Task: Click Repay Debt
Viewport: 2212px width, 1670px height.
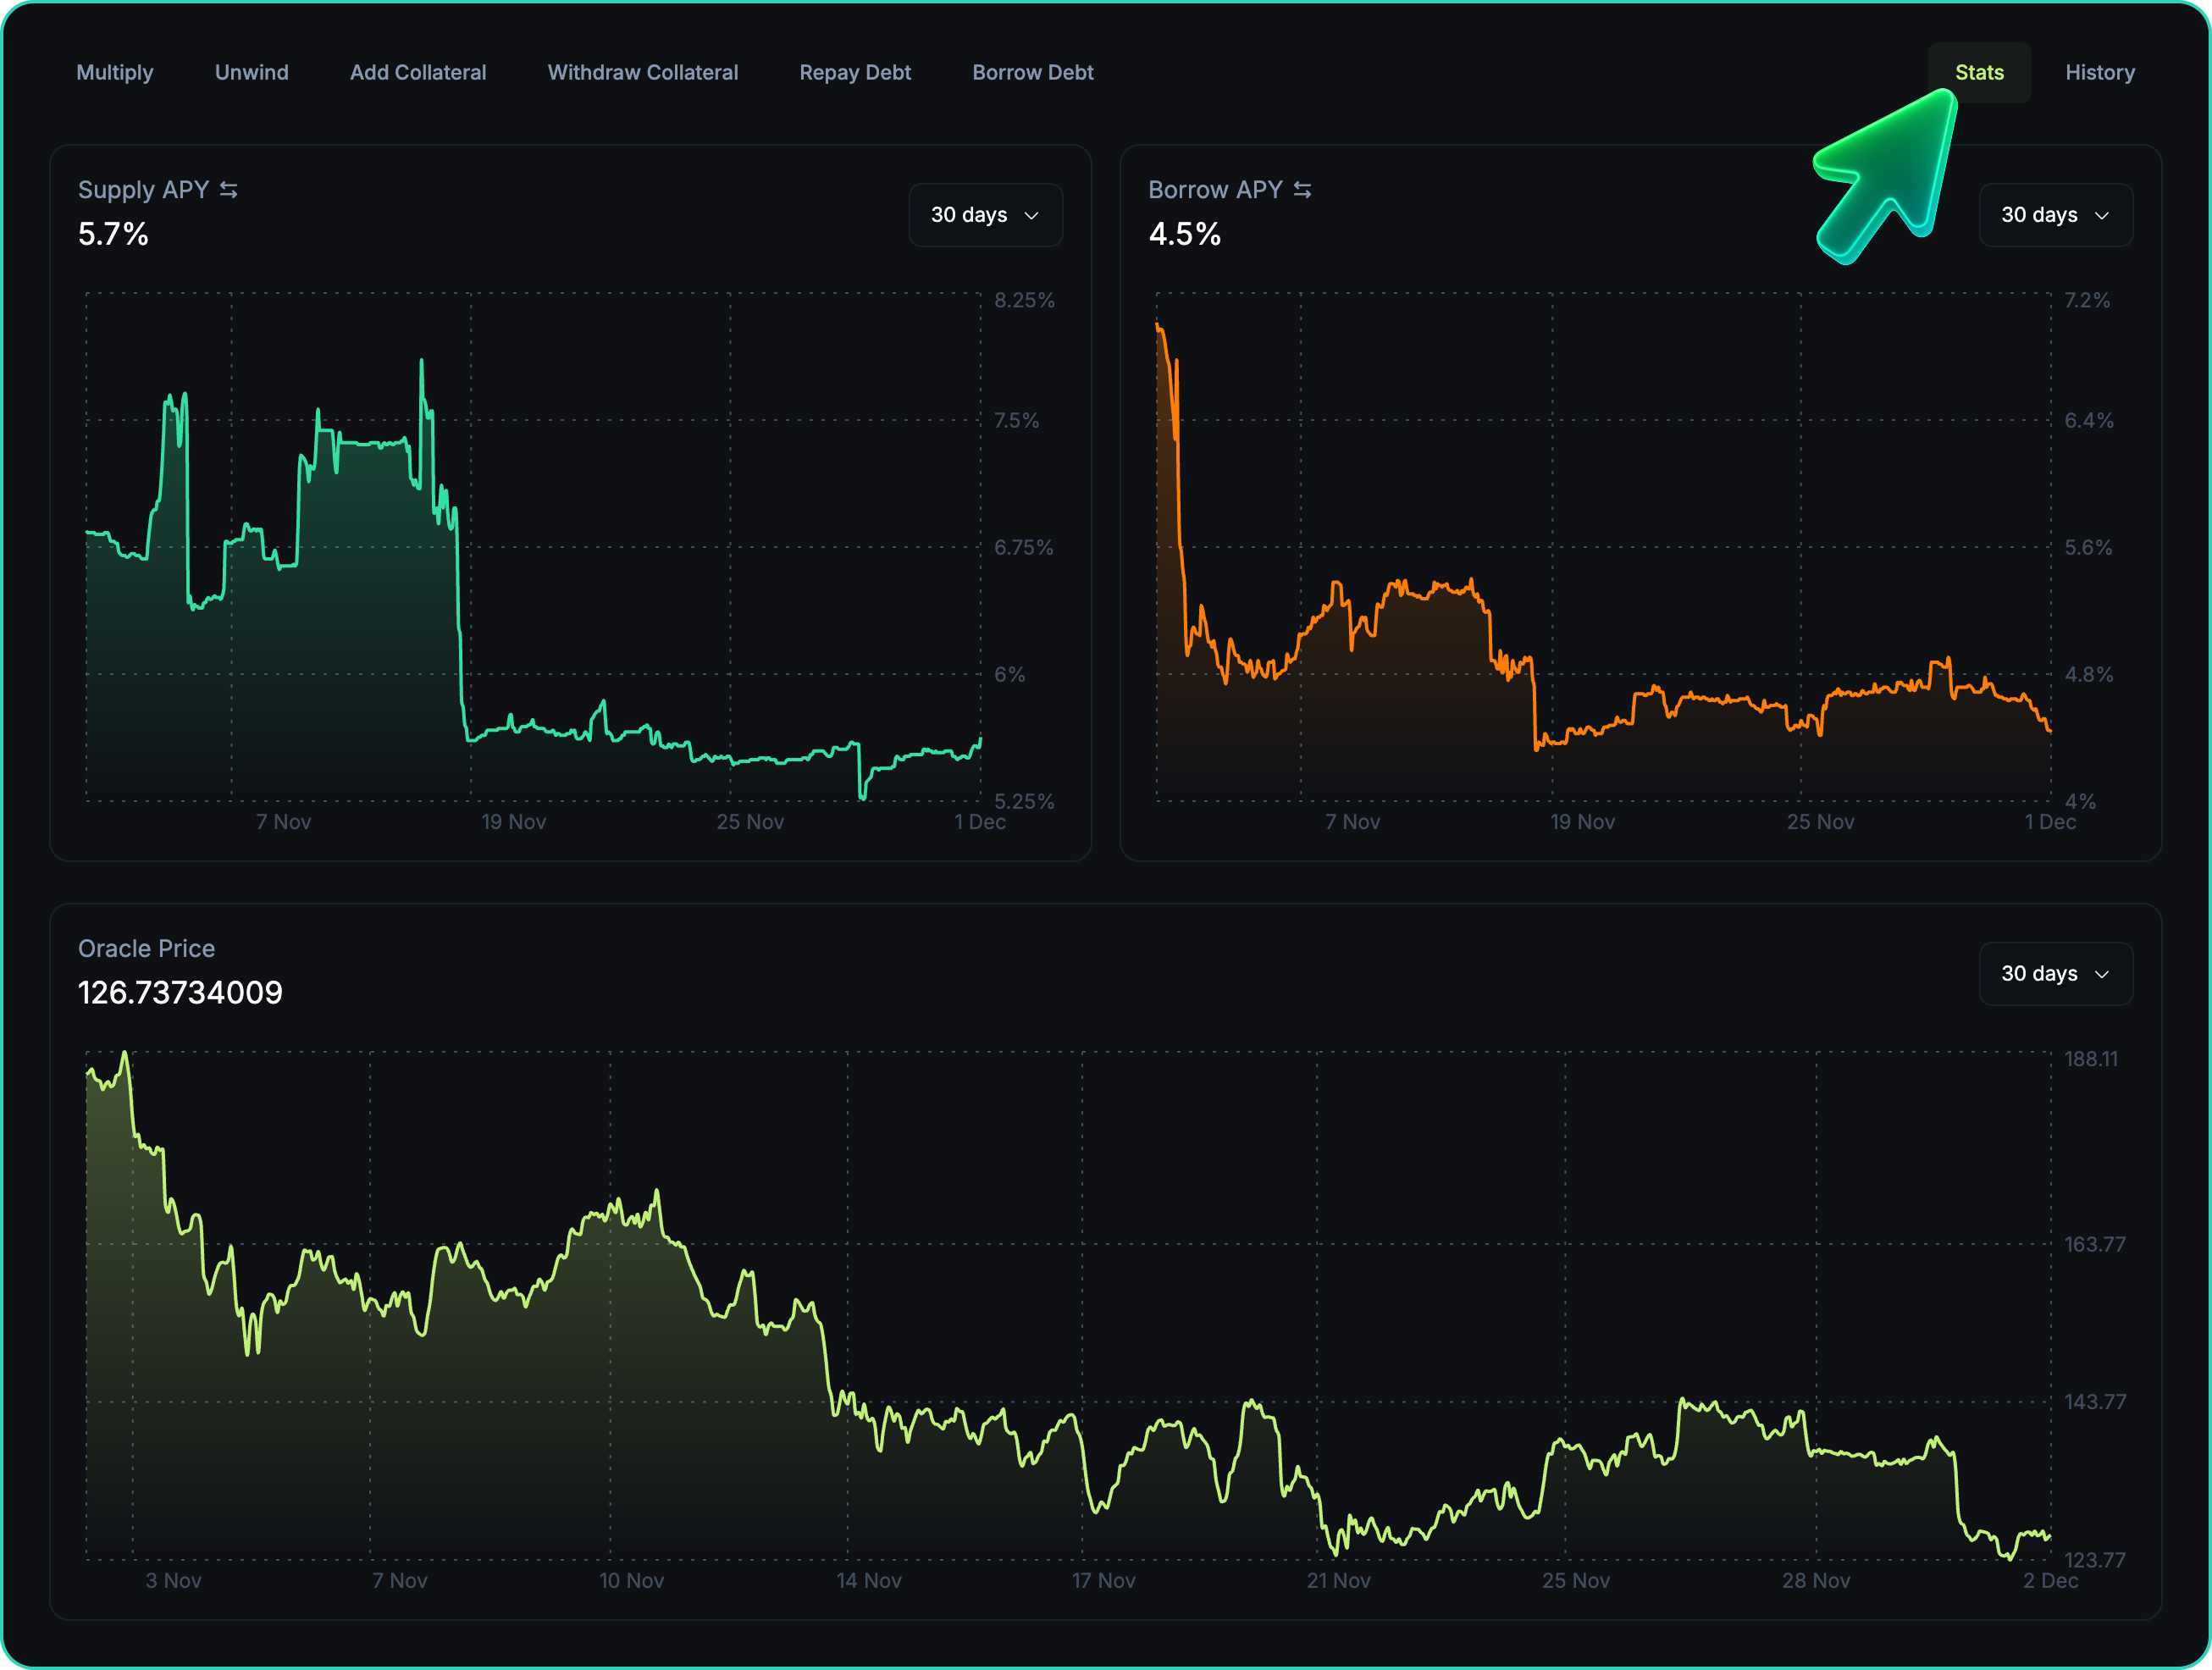Action: [855, 72]
